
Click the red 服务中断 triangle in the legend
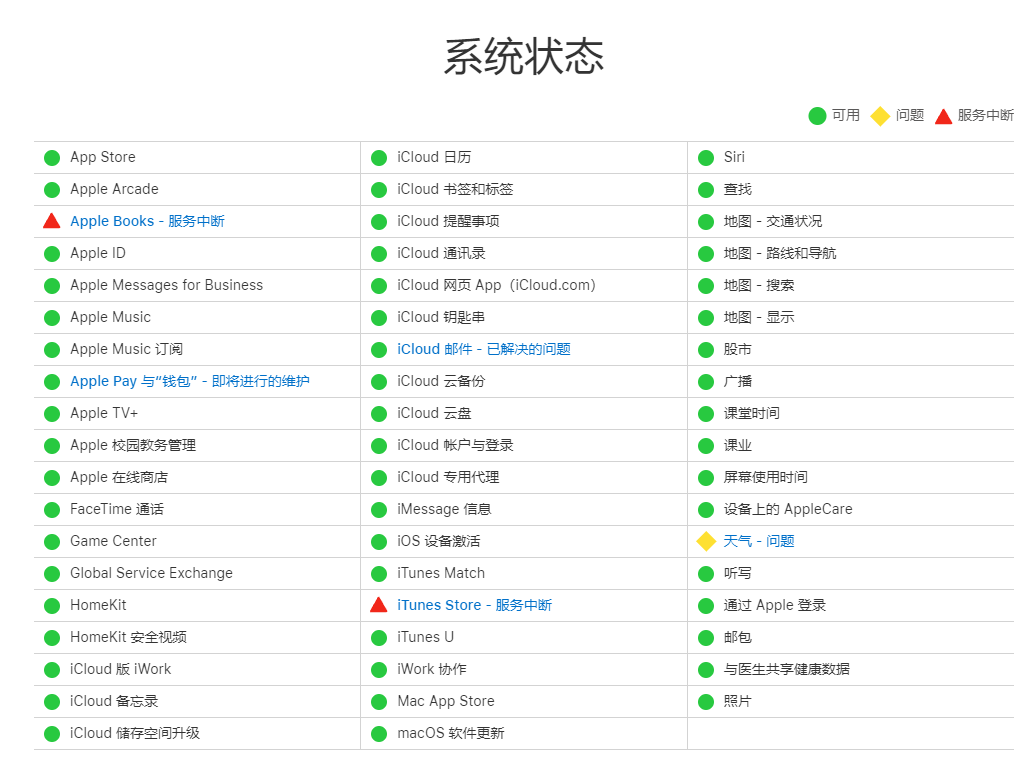click(942, 115)
